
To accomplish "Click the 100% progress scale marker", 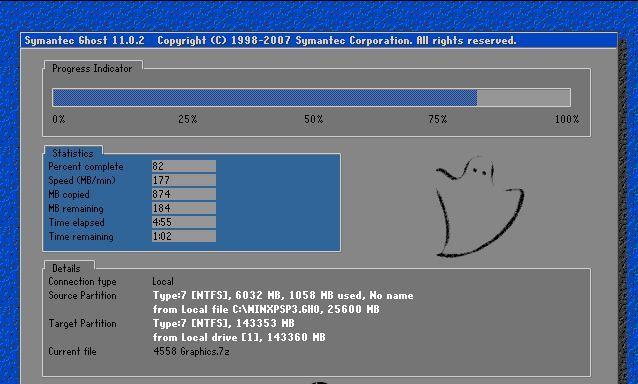I will coord(567,119).
